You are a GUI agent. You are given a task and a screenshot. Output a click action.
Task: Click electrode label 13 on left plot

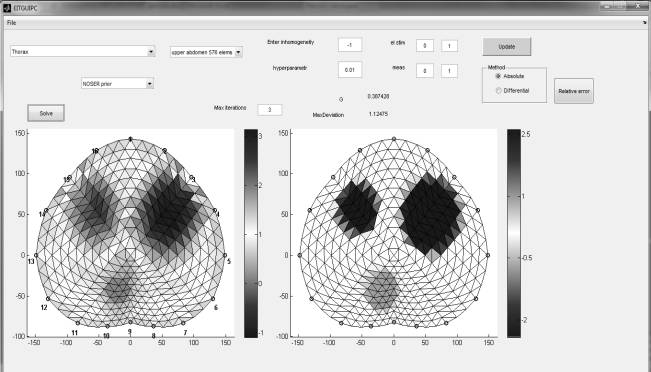tap(31, 262)
